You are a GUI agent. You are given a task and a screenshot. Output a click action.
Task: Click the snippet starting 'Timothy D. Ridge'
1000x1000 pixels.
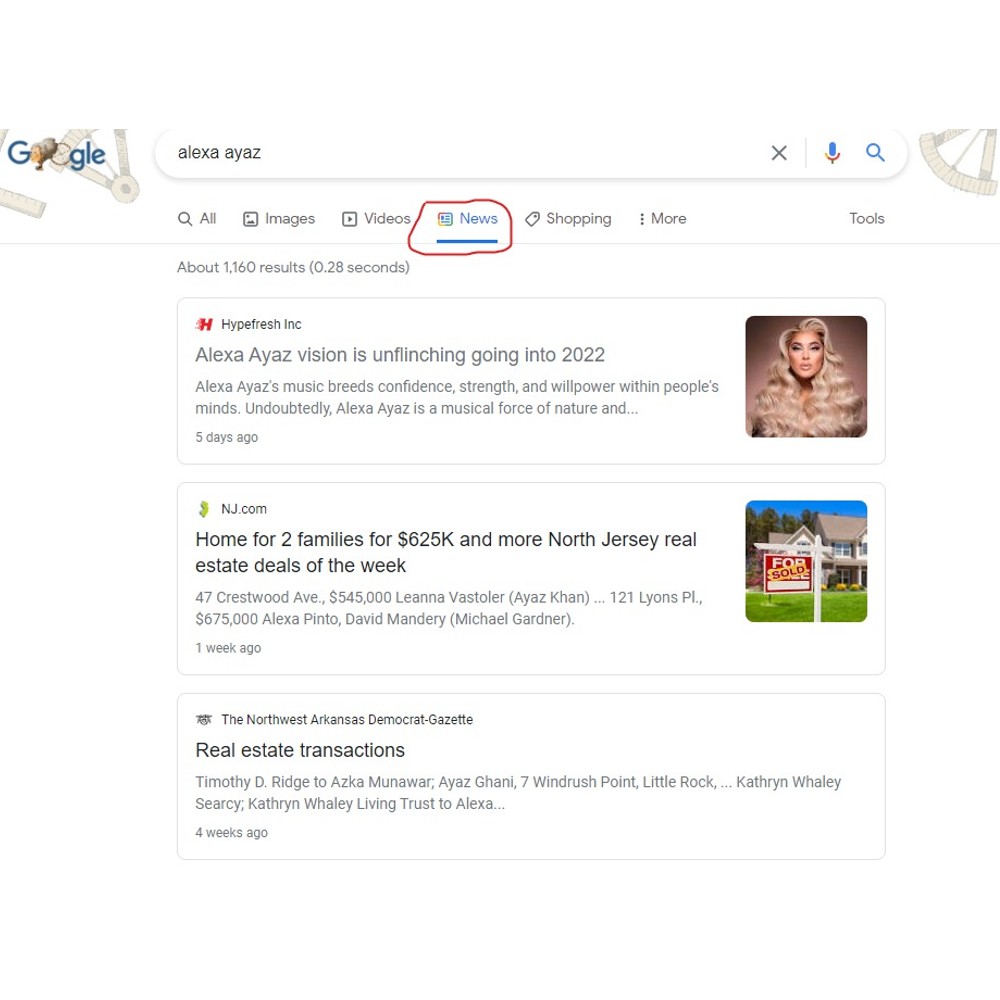pyautogui.click(x=518, y=793)
